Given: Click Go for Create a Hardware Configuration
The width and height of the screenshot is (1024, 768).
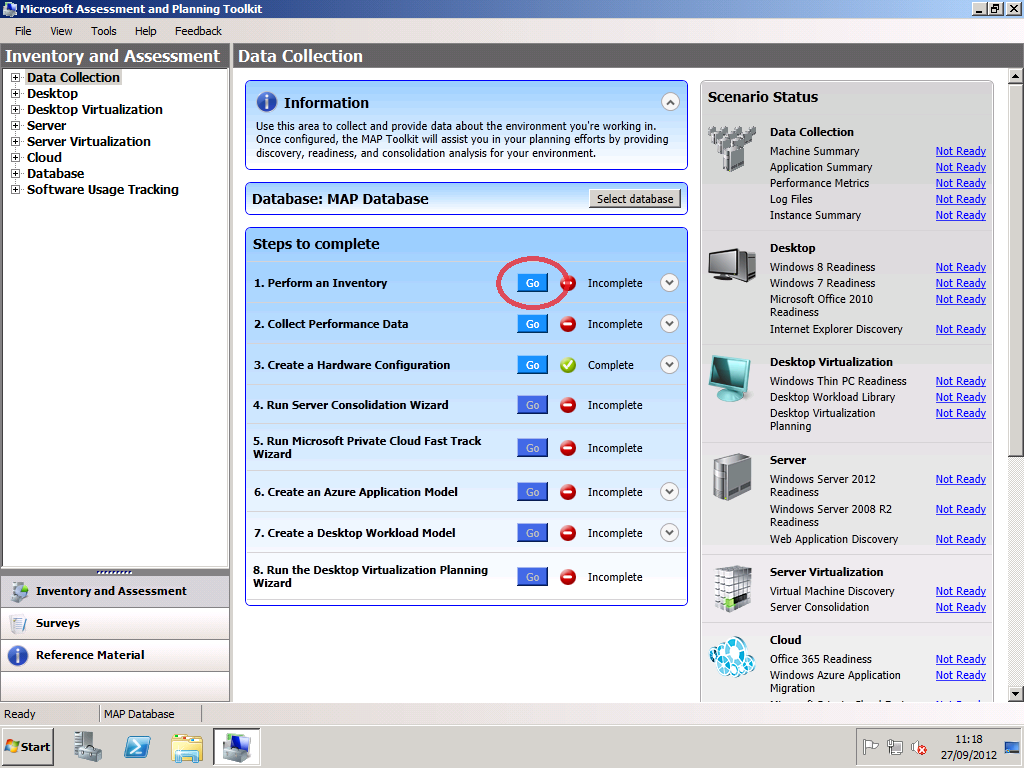Looking at the screenshot, I should click(x=532, y=365).
